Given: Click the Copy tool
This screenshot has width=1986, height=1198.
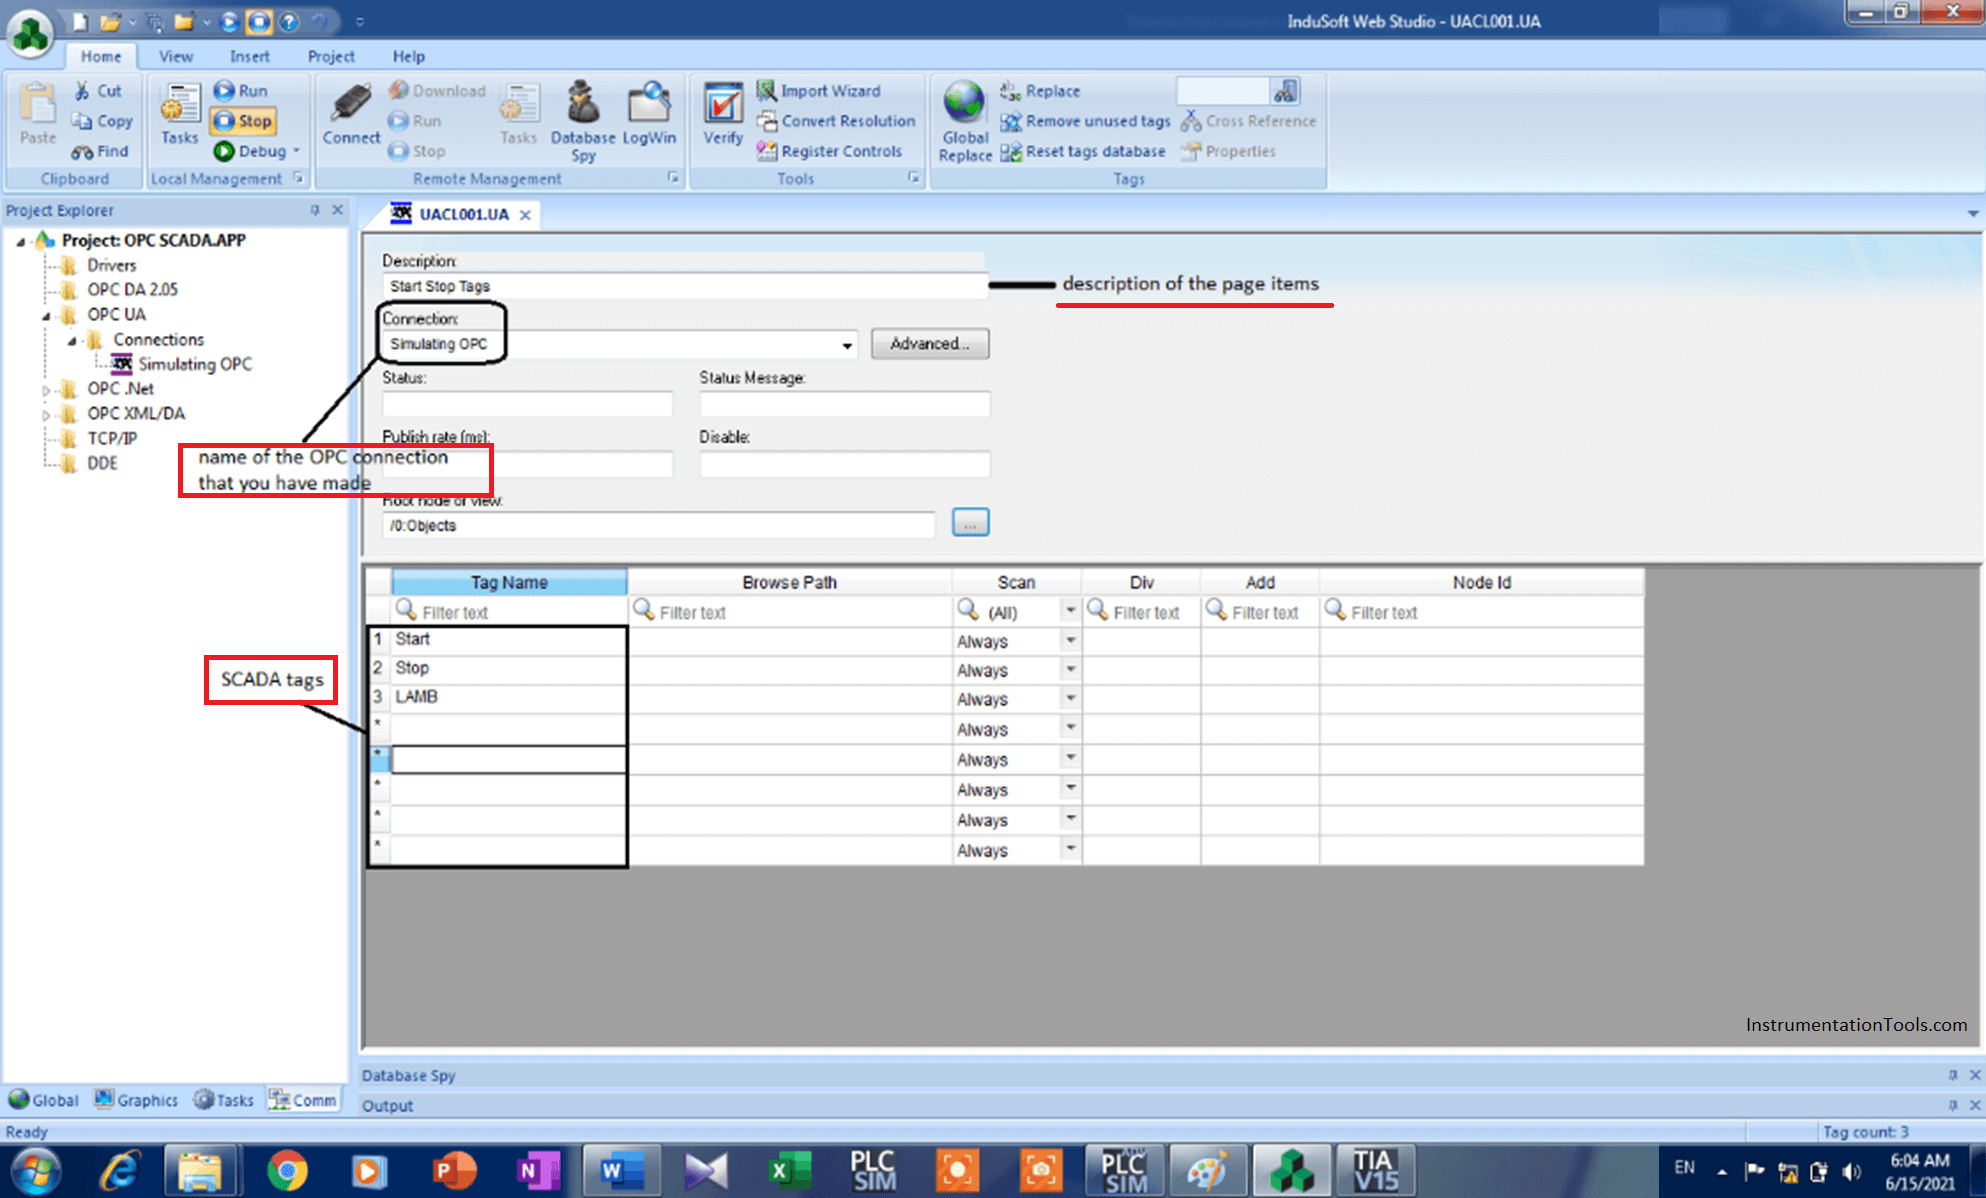Looking at the screenshot, I should 102,121.
